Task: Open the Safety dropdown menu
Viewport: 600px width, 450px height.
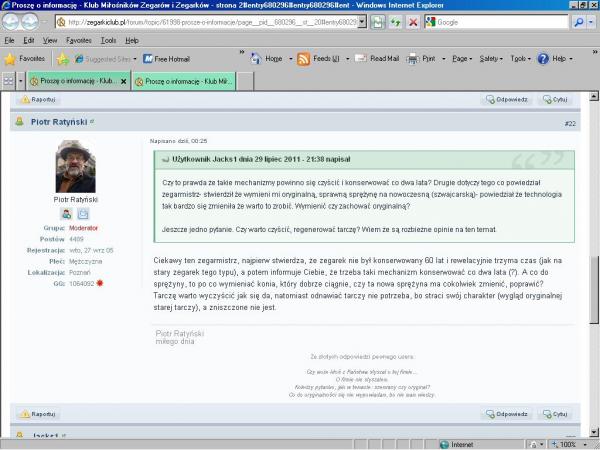Action: (x=491, y=59)
